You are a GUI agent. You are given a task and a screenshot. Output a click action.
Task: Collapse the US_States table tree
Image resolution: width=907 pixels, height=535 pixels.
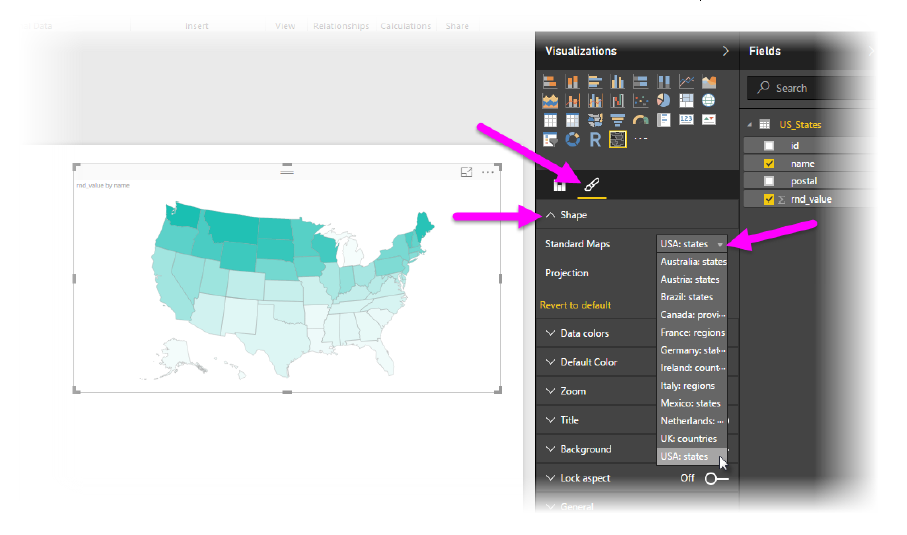(750, 124)
